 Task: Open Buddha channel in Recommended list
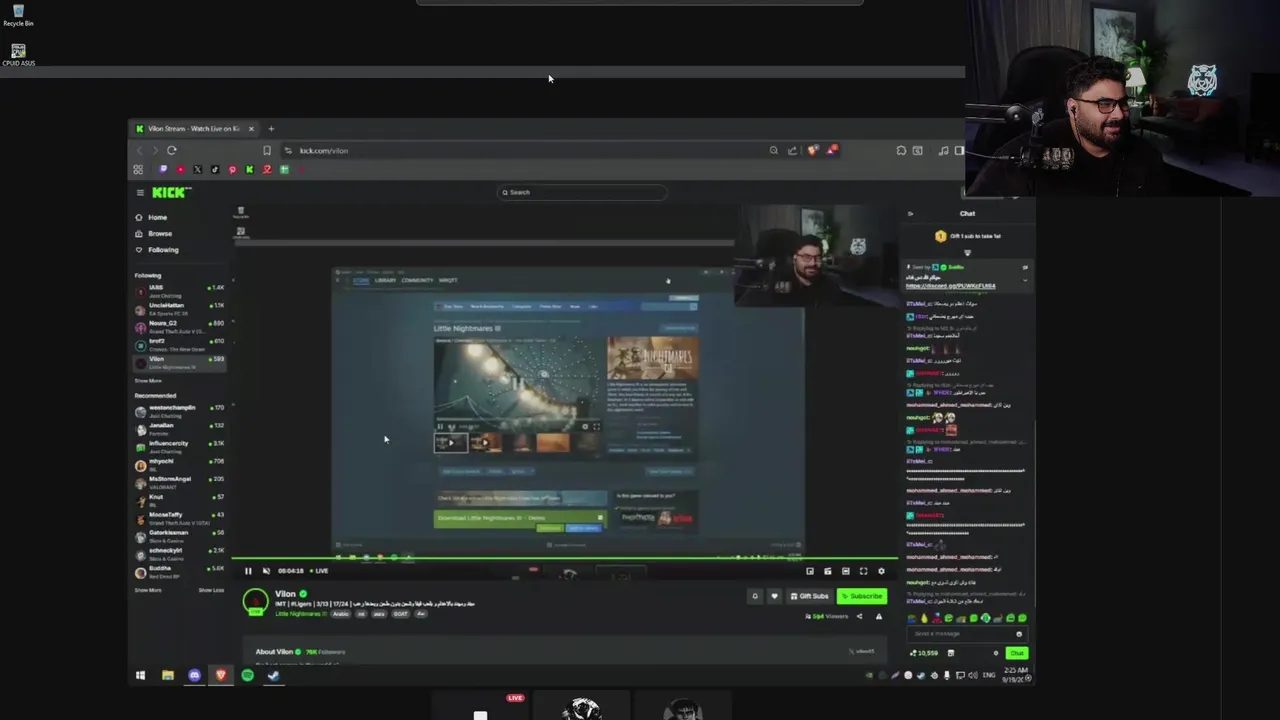(180, 571)
